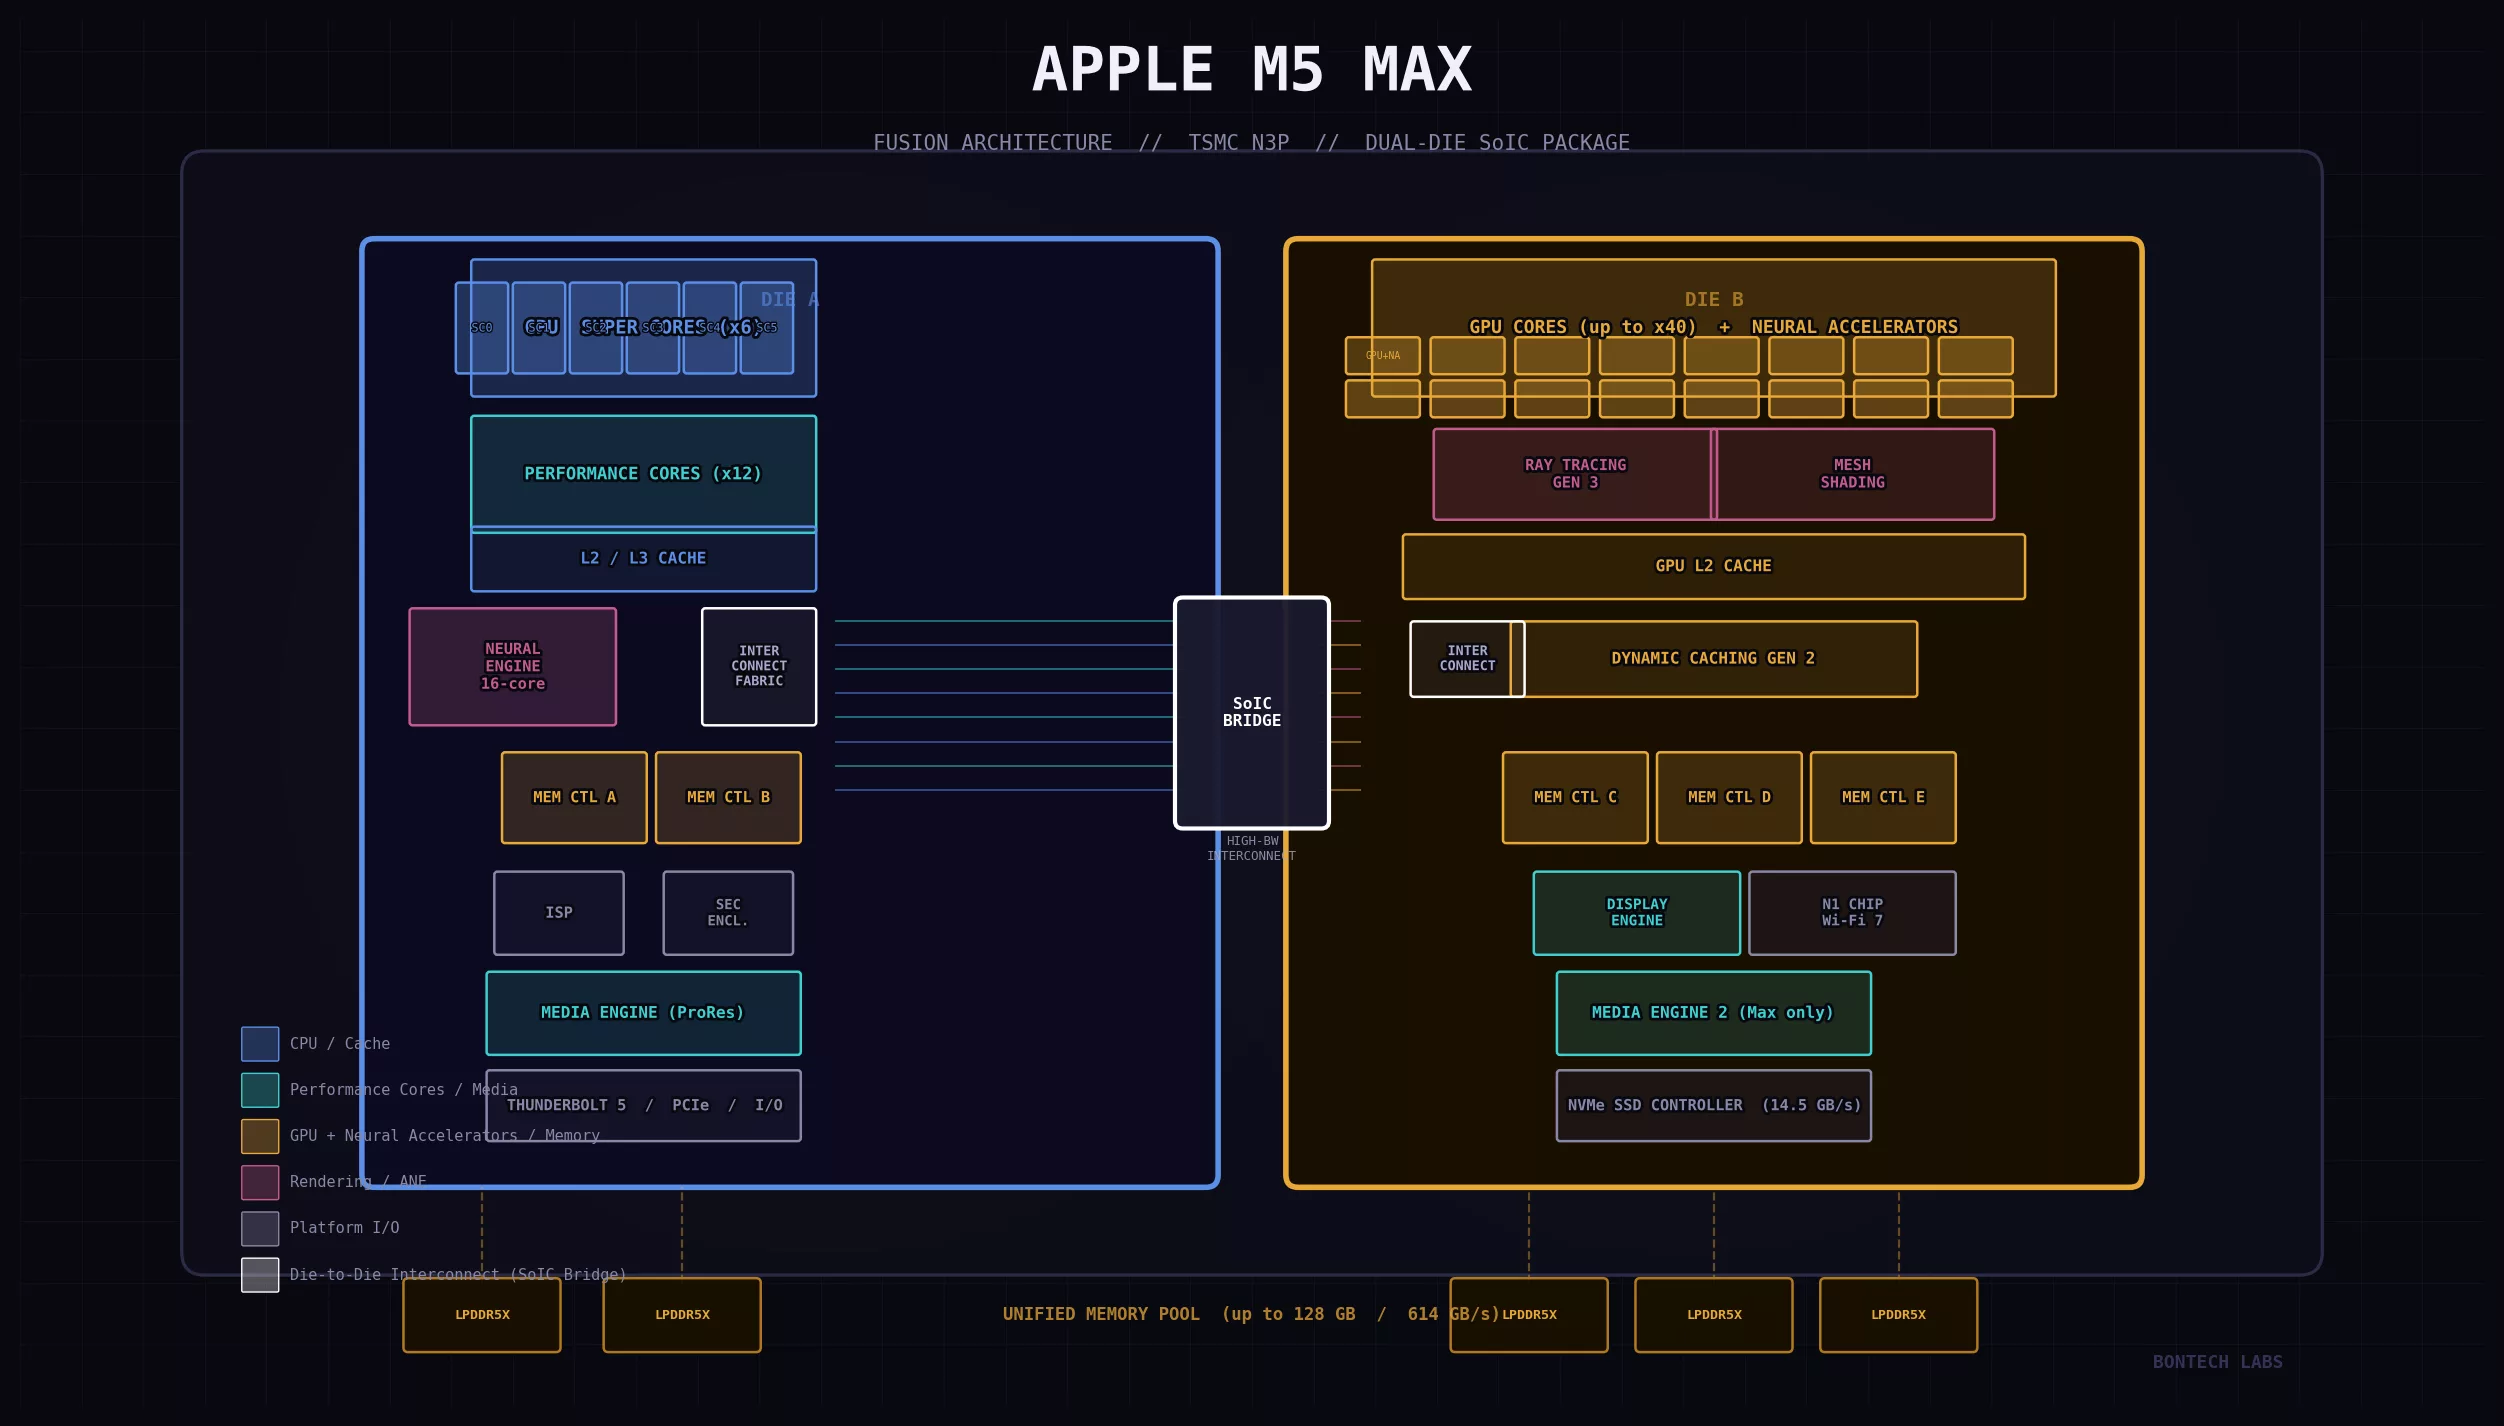The width and height of the screenshot is (2504, 1426).
Task: Select the GPU L2 CACHE section
Action: (1713, 565)
